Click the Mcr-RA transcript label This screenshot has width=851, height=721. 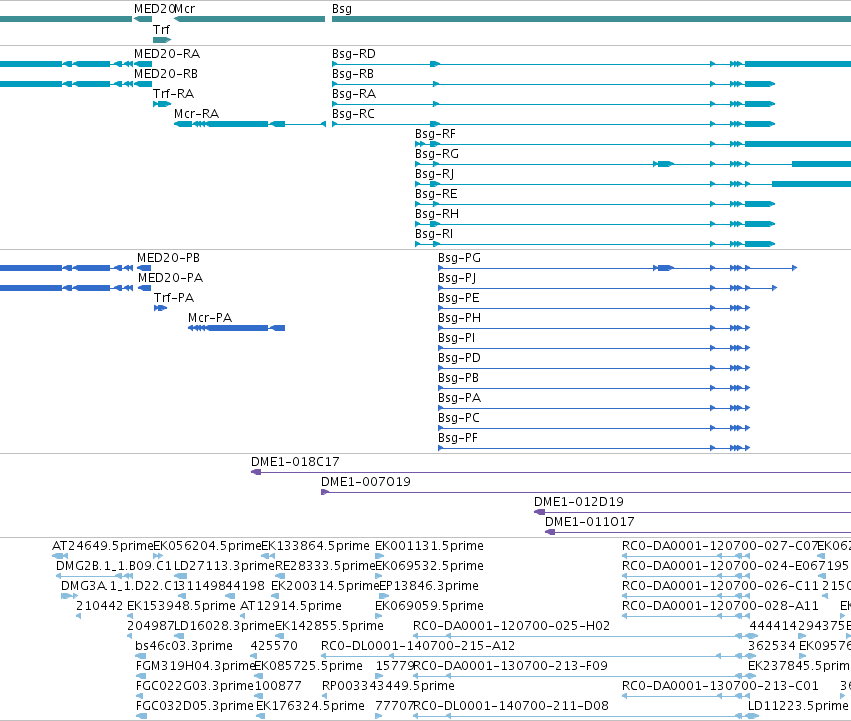pyautogui.click(x=196, y=114)
